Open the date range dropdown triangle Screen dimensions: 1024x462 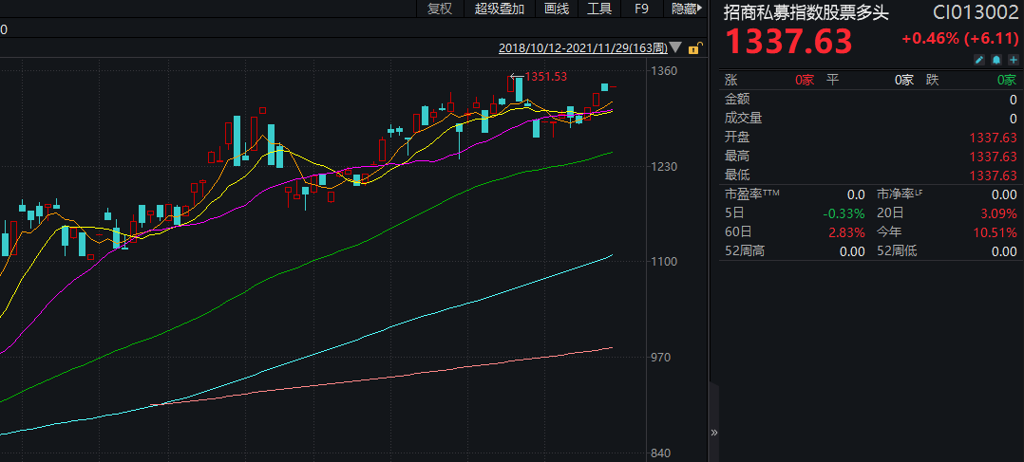[678, 48]
